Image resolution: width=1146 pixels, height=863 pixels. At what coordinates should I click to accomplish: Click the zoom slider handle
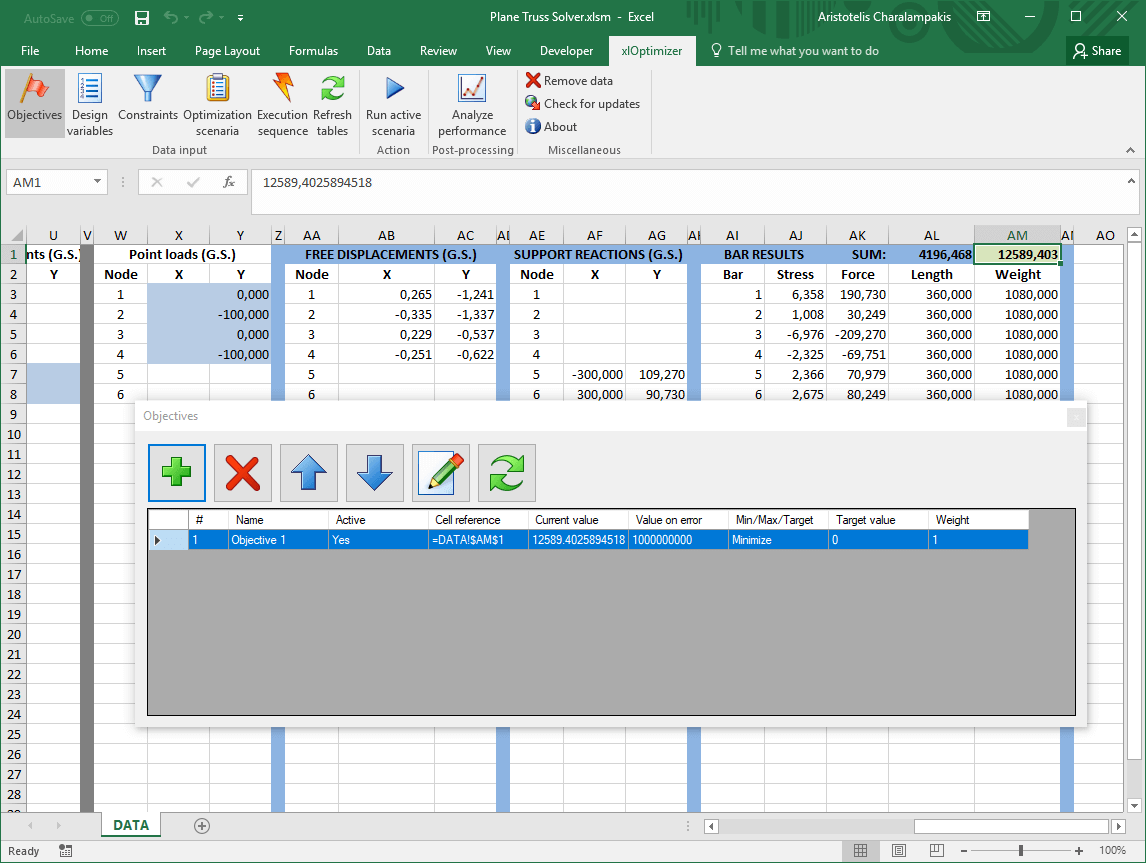click(x=1020, y=851)
